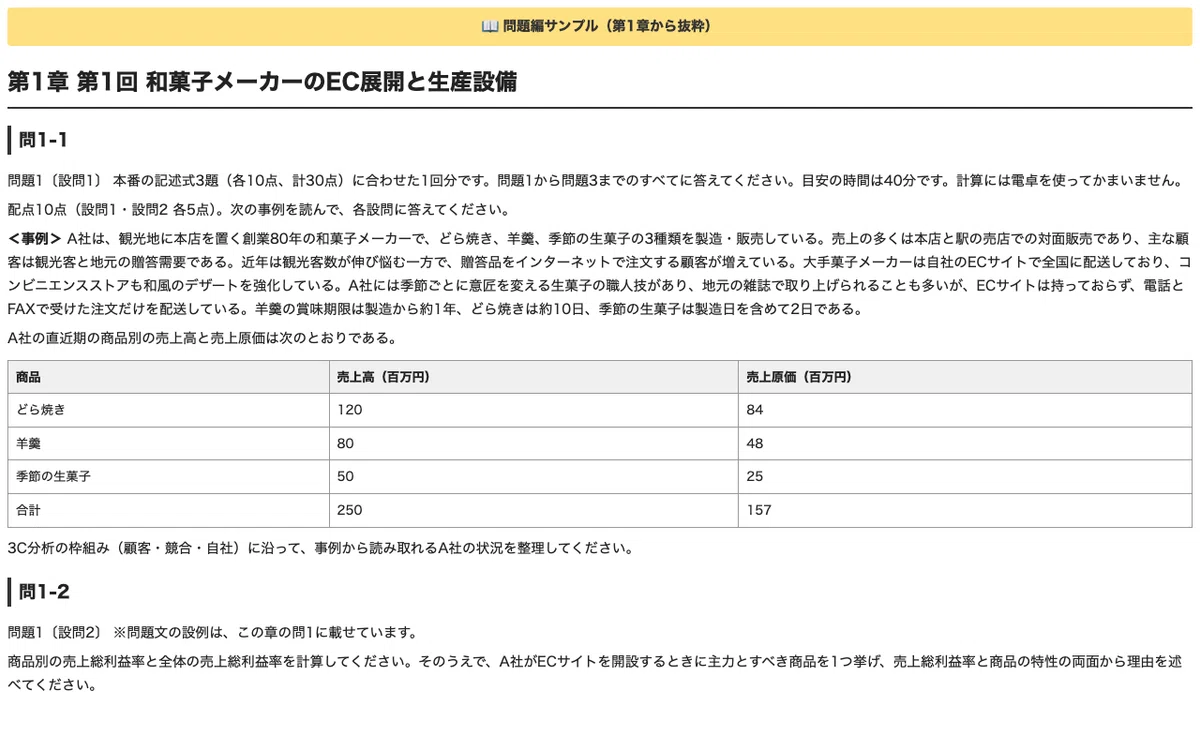1200x736 pixels.
Task: Select the 合計 row label
Action: pyautogui.click(x=168, y=510)
